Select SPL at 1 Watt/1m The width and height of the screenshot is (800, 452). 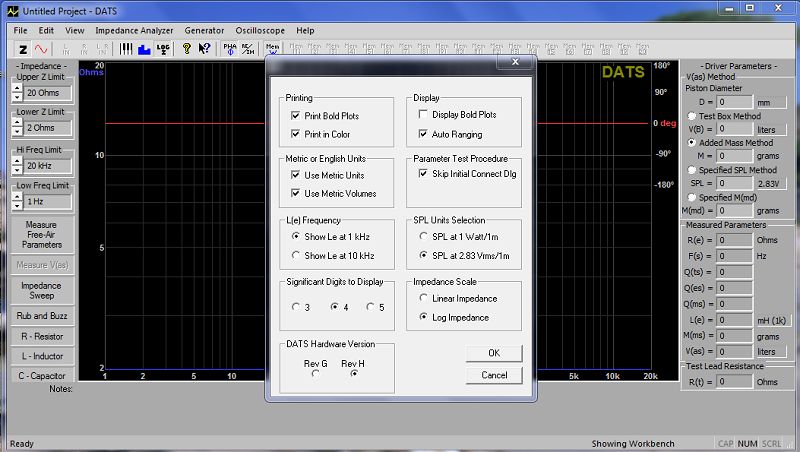click(423, 236)
